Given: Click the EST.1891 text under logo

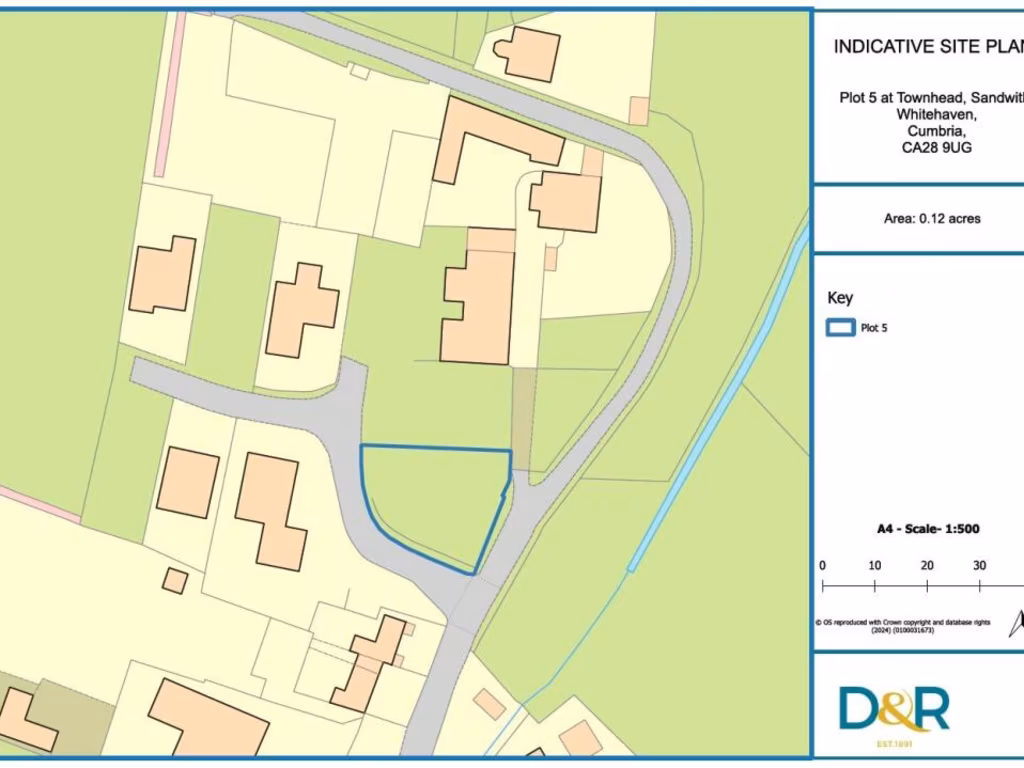Looking at the screenshot, I should pos(894,743).
